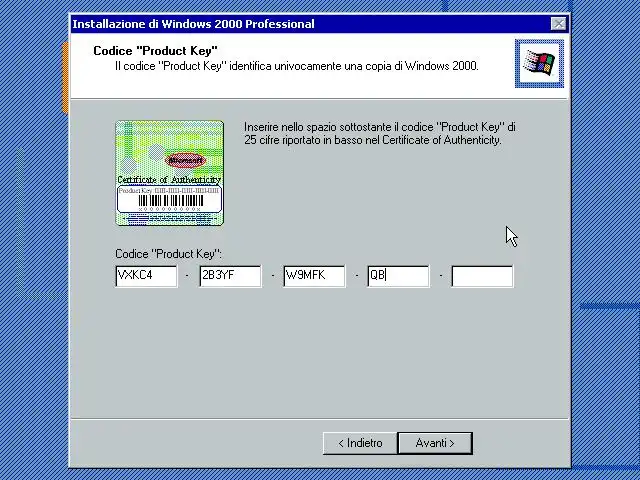Click the Certificate of Authenticity image
640x480 pixels.
click(x=169, y=173)
